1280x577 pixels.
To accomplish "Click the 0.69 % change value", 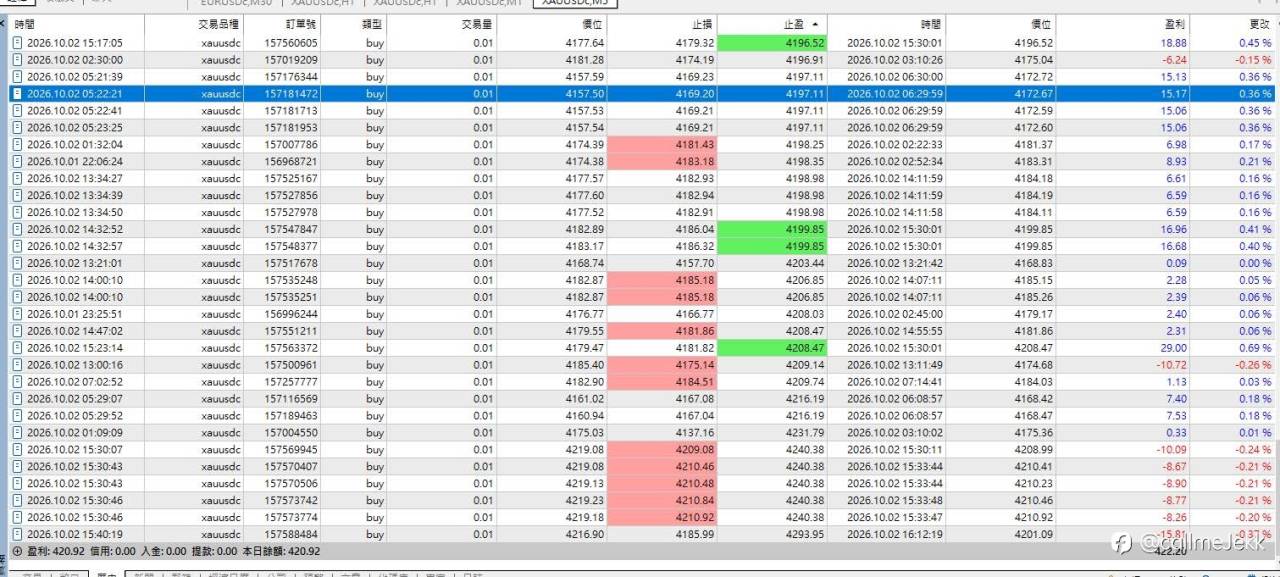I will [x=1255, y=348].
